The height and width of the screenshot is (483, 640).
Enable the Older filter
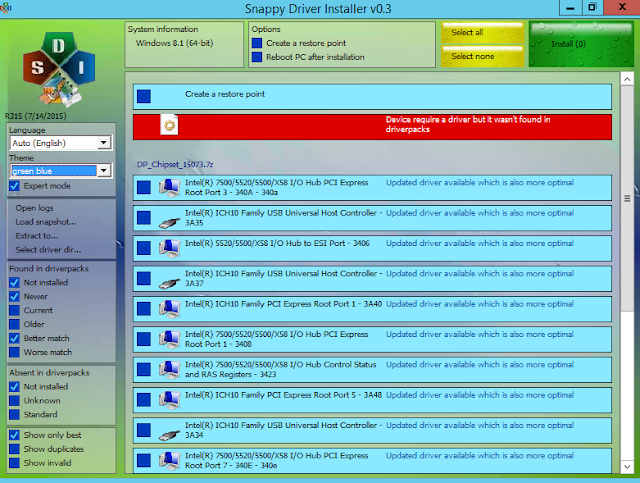pyautogui.click(x=14, y=324)
